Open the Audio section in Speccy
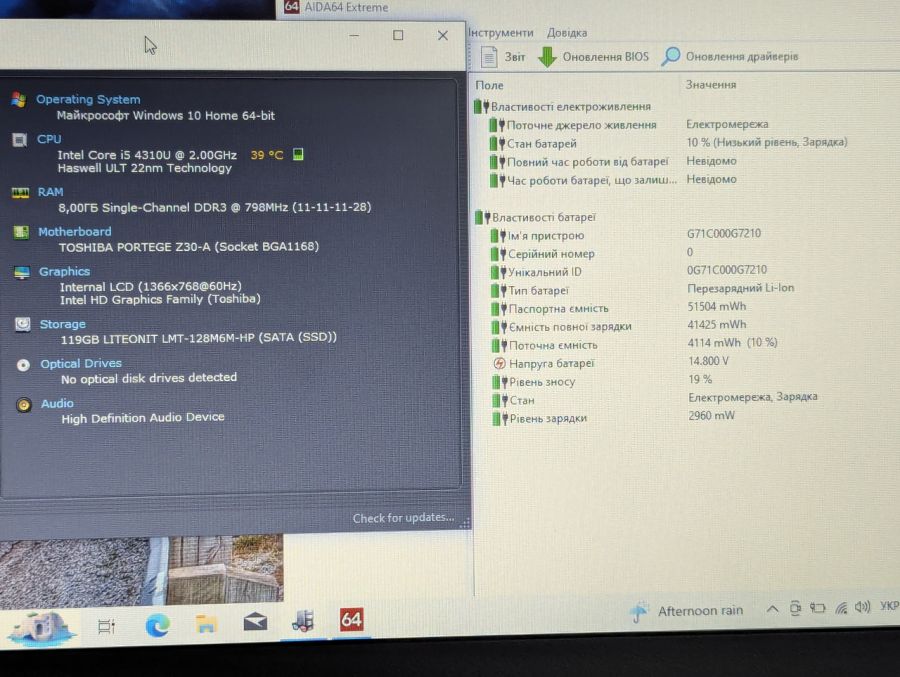The height and width of the screenshot is (677, 900). pyautogui.click(x=57, y=403)
